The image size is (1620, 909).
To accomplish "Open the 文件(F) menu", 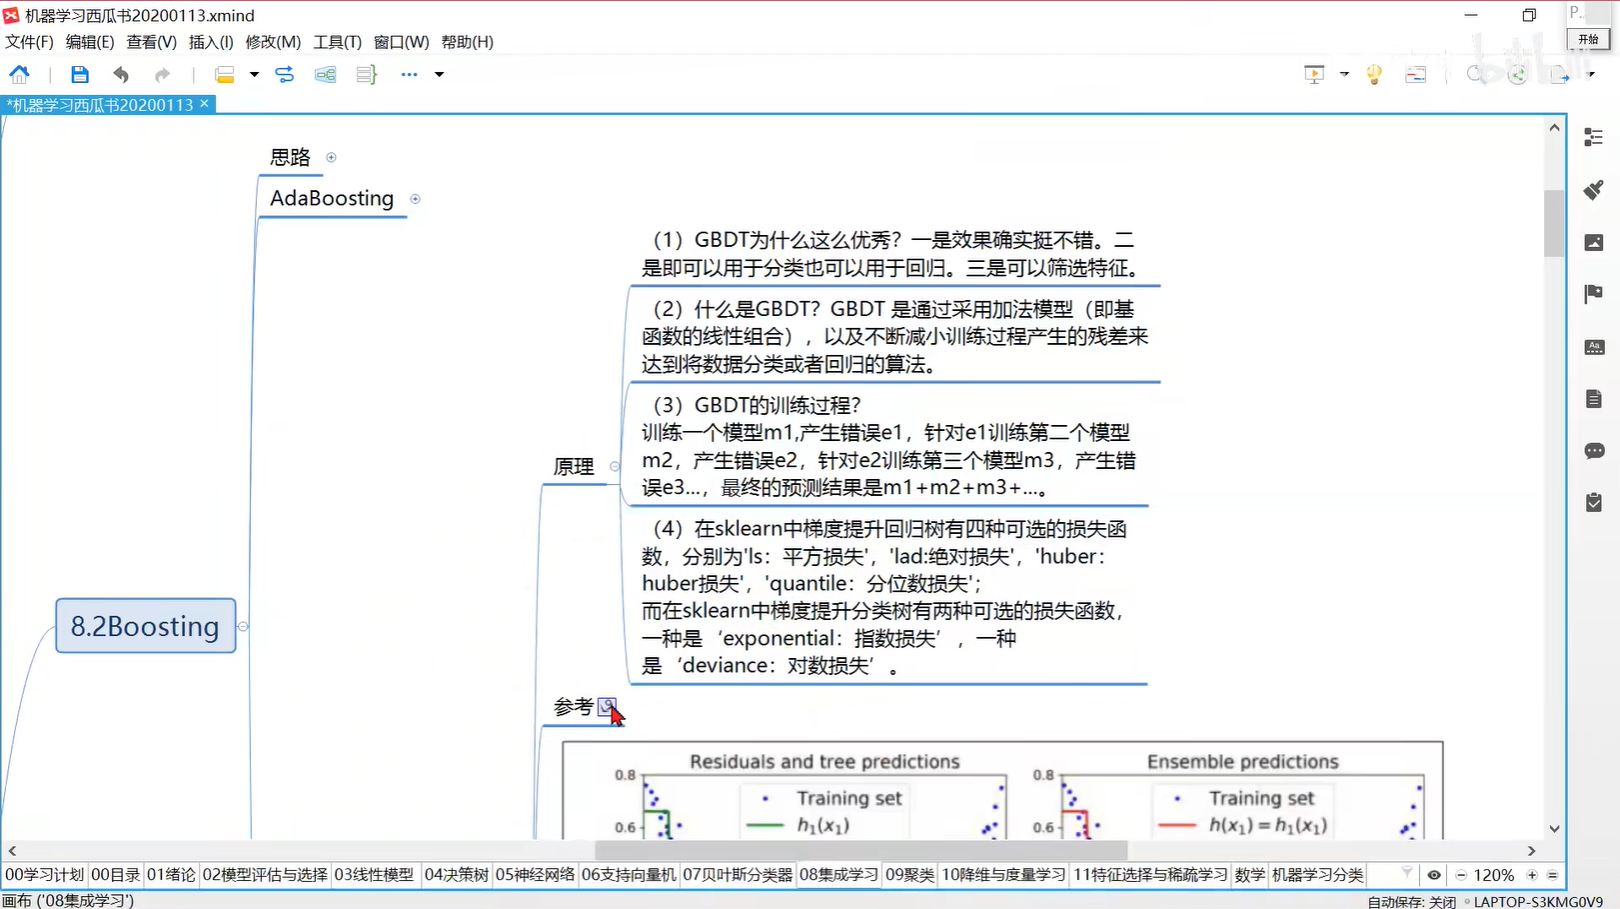I will (x=29, y=42).
